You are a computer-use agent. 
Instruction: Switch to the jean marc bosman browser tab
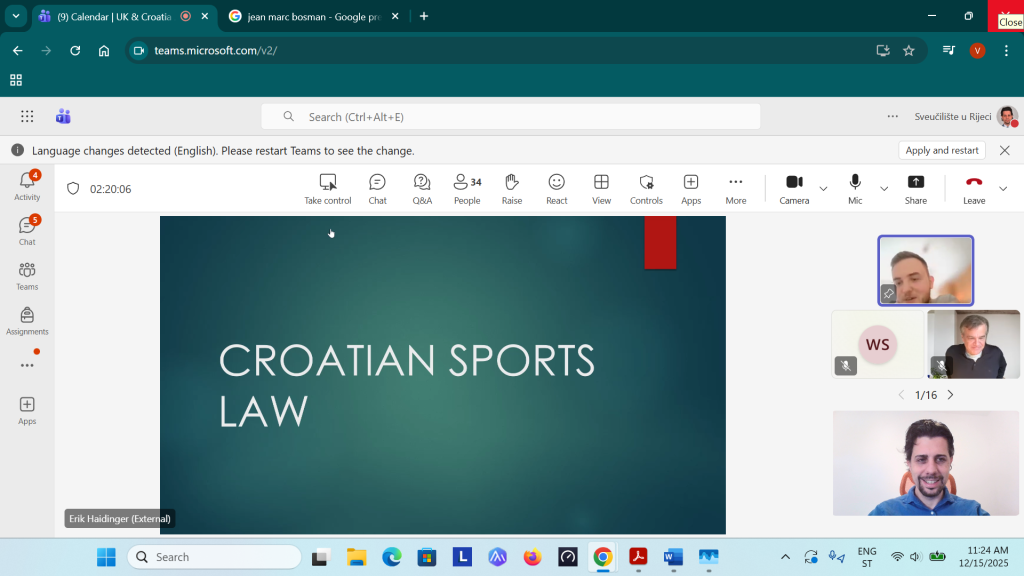[x=310, y=16]
